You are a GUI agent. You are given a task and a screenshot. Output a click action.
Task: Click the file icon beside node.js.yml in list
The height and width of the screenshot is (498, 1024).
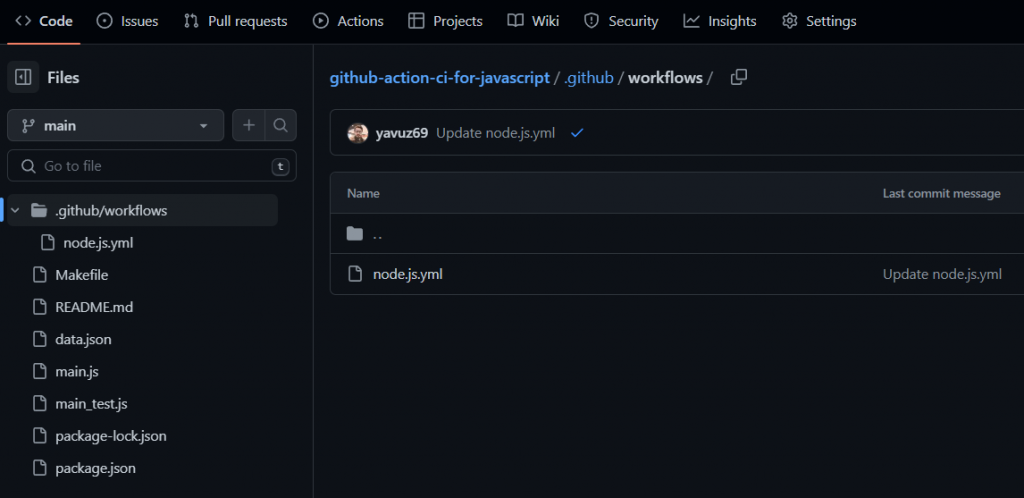(x=355, y=274)
